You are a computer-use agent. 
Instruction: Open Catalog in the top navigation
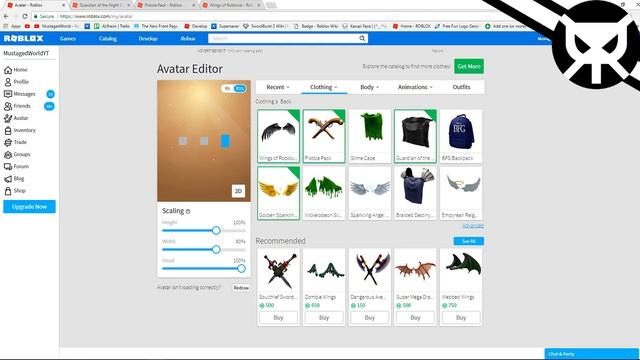[108, 38]
